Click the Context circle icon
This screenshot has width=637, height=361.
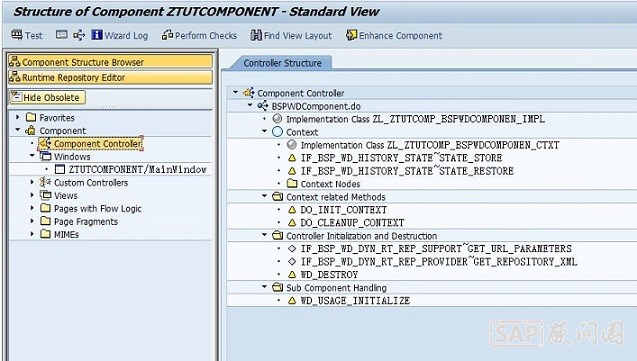[277, 132]
